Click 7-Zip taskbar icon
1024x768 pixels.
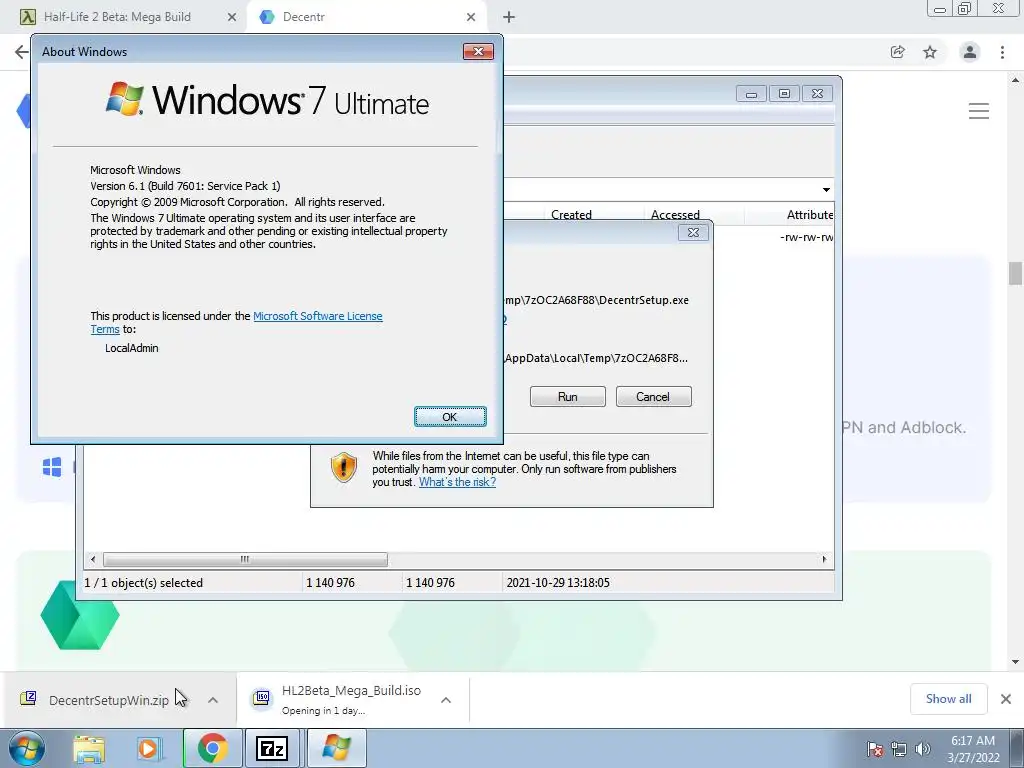click(272, 748)
